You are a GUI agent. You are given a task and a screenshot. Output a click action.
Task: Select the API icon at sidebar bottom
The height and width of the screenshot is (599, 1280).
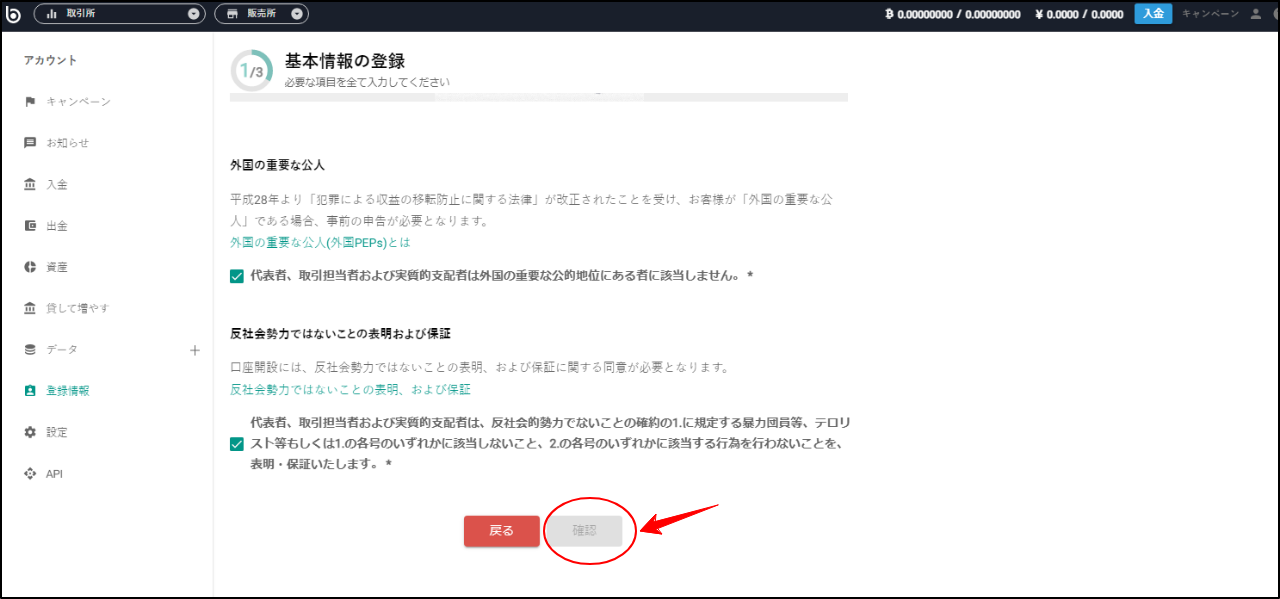[x=31, y=473]
